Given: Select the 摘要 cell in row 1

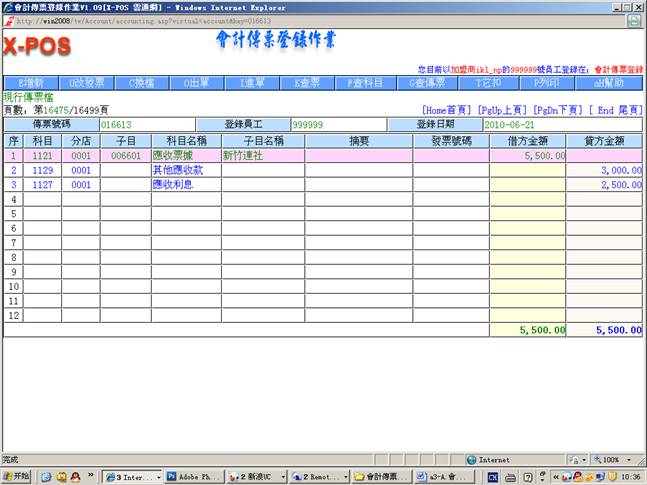Looking at the screenshot, I should click(x=358, y=156).
